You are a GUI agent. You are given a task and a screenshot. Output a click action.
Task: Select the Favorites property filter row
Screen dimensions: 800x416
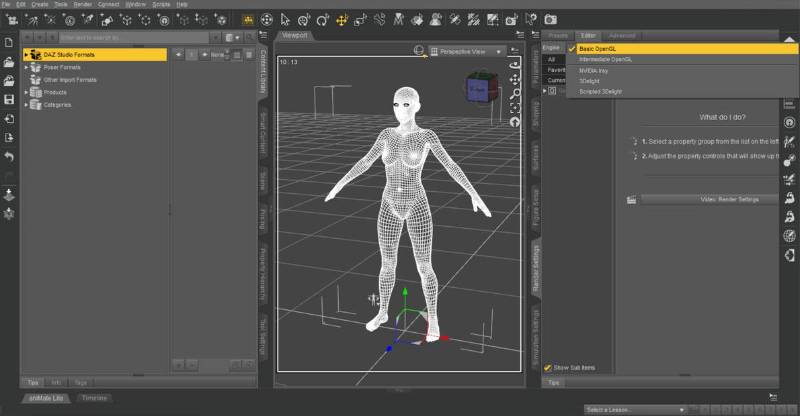[554, 70]
